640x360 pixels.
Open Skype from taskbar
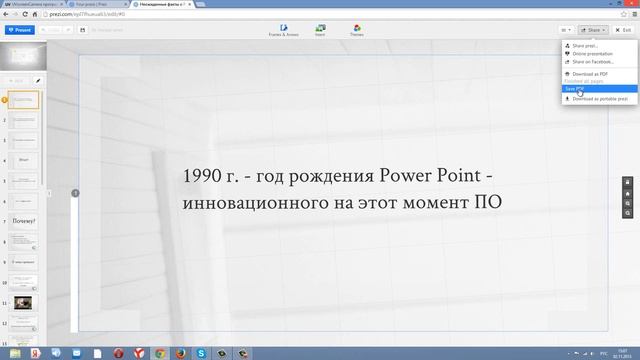(x=201, y=353)
